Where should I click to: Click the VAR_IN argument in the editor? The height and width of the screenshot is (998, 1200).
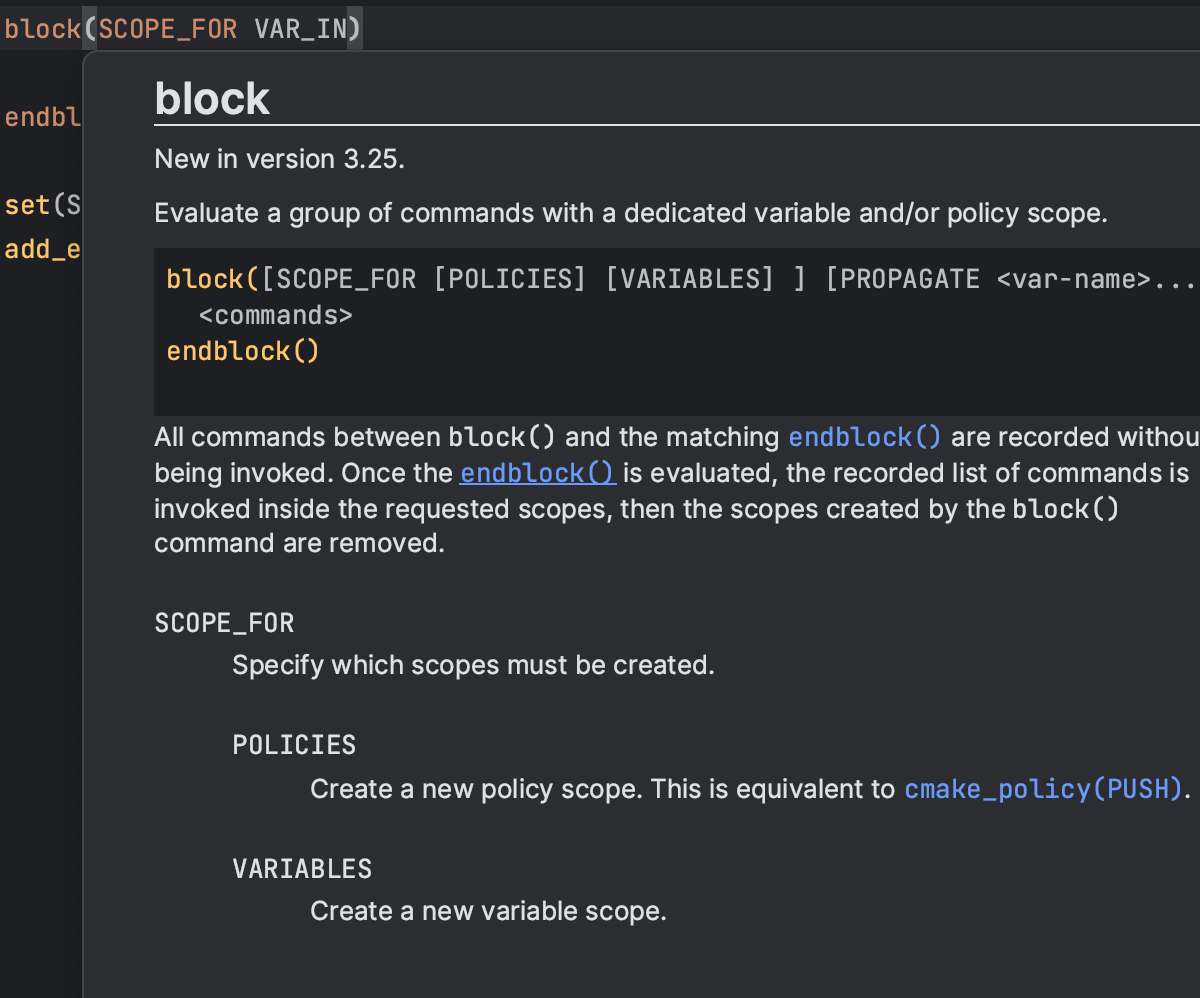(x=300, y=30)
